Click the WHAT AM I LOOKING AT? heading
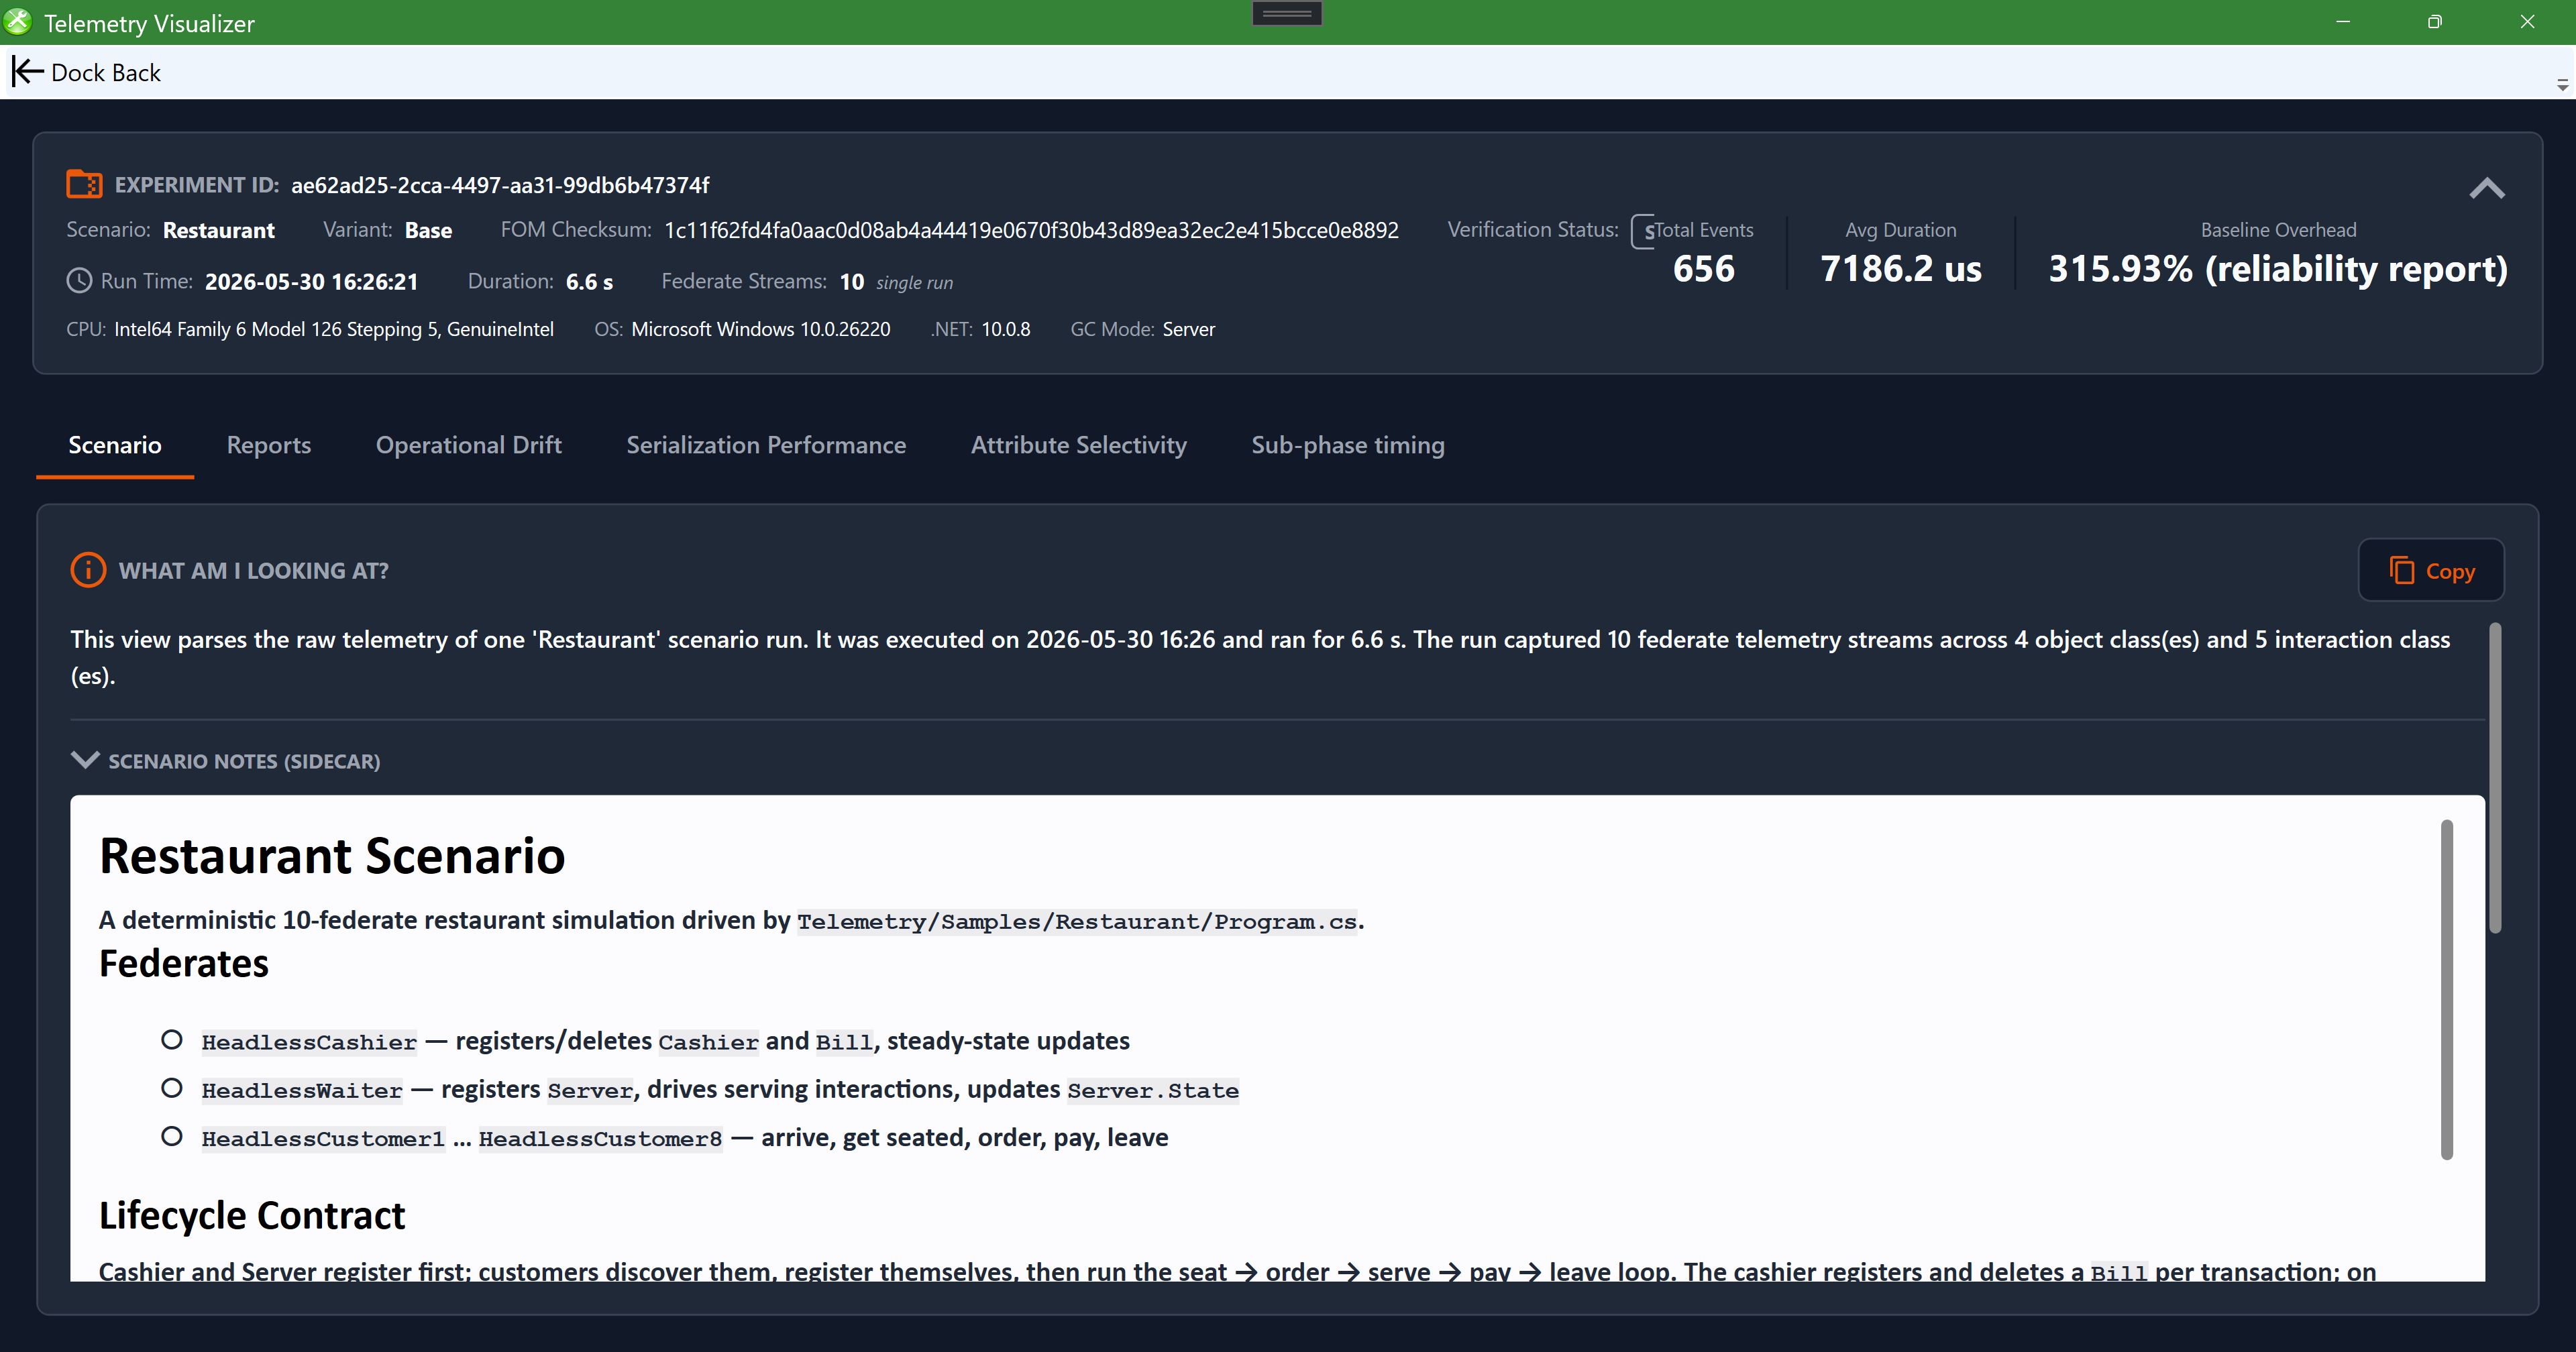2576x1352 pixels. pyautogui.click(x=254, y=570)
